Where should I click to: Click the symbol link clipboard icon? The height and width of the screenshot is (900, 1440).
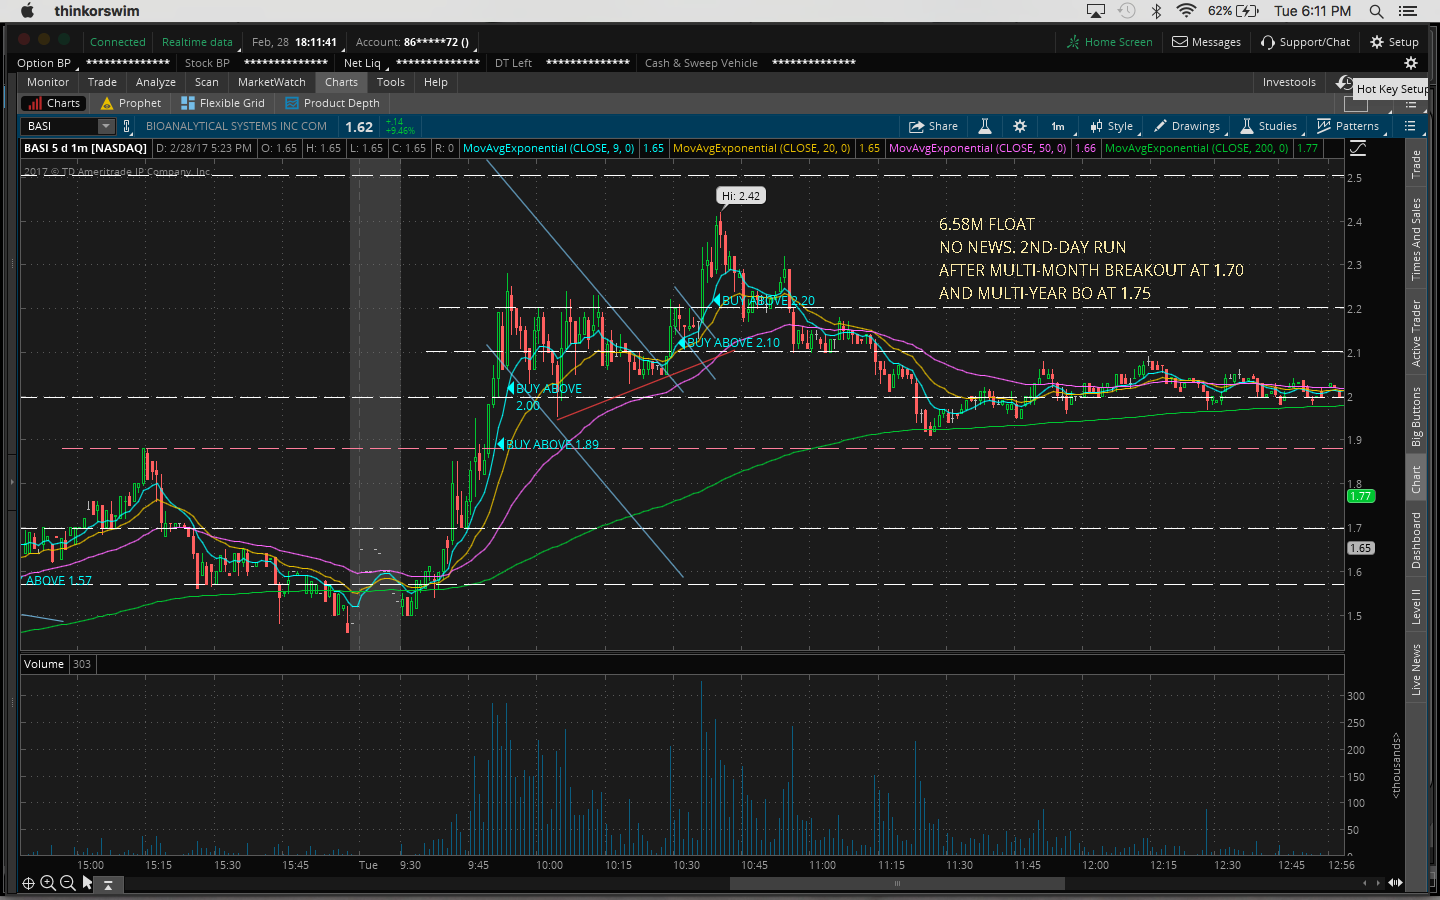click(x=127, y=126)
